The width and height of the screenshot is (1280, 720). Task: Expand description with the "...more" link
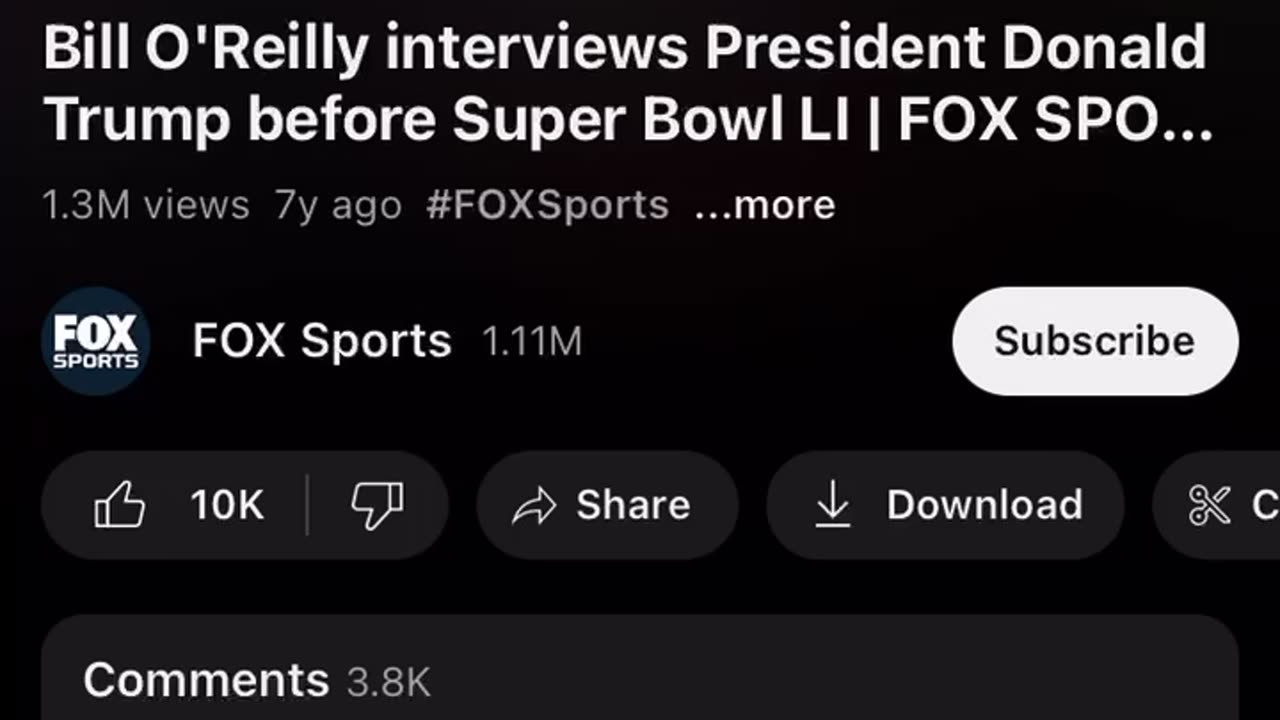(x=765, y=205)
